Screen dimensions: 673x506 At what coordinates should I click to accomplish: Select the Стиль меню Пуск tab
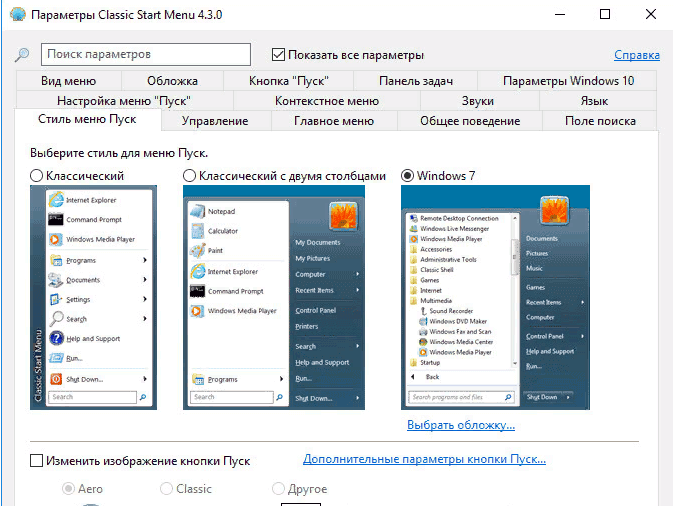[x=87, y=119]
